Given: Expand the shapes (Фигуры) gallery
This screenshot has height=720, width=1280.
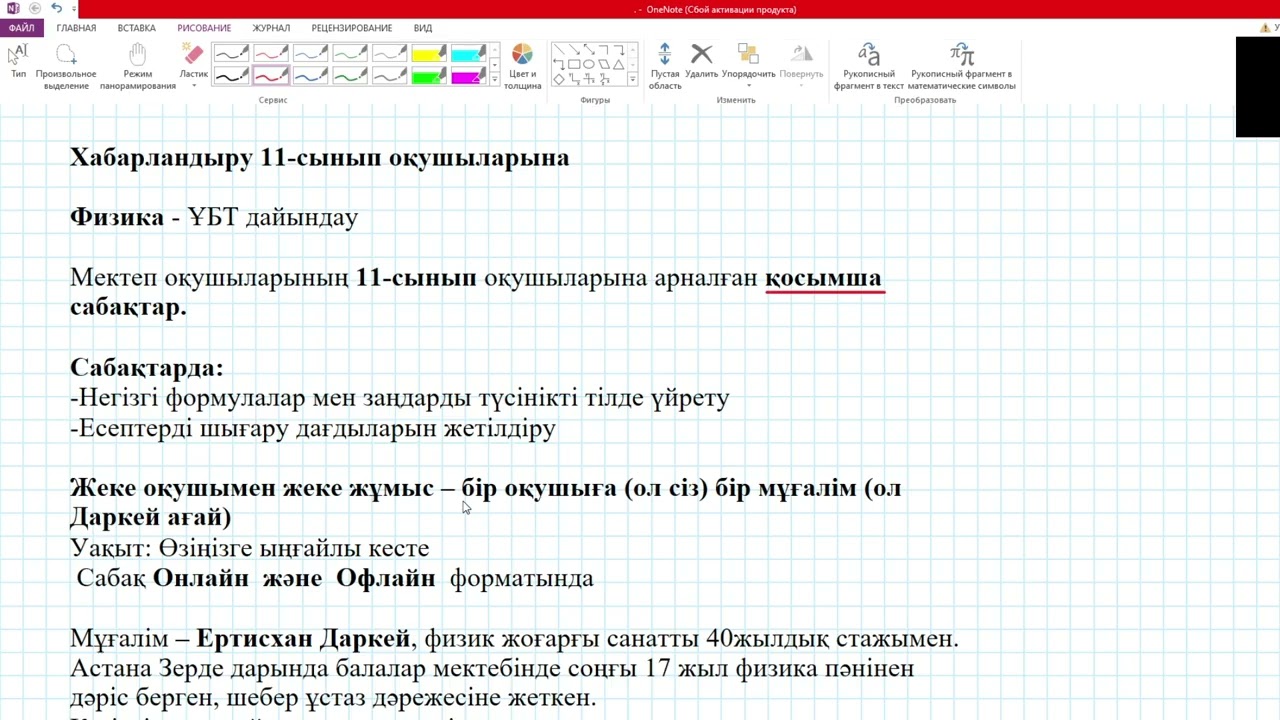Looking at the screenshot, I should [x=632, y=79].
